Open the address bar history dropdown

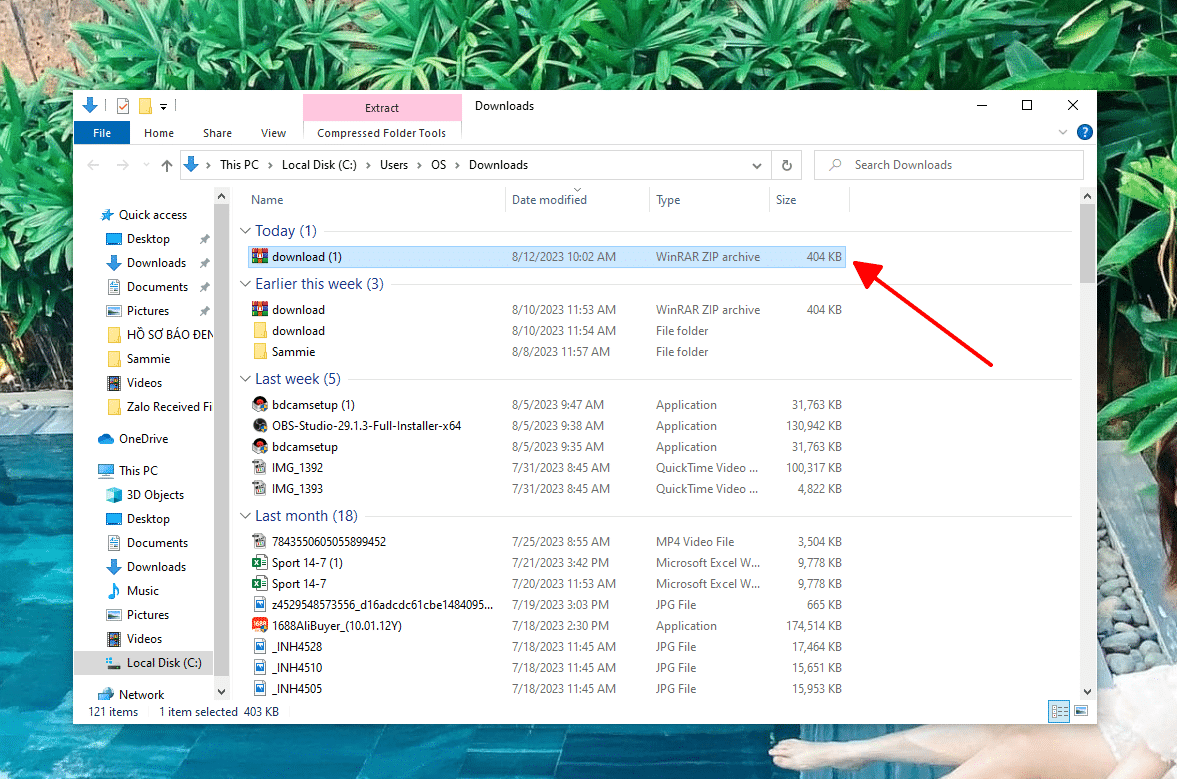(x=760, y=165)
